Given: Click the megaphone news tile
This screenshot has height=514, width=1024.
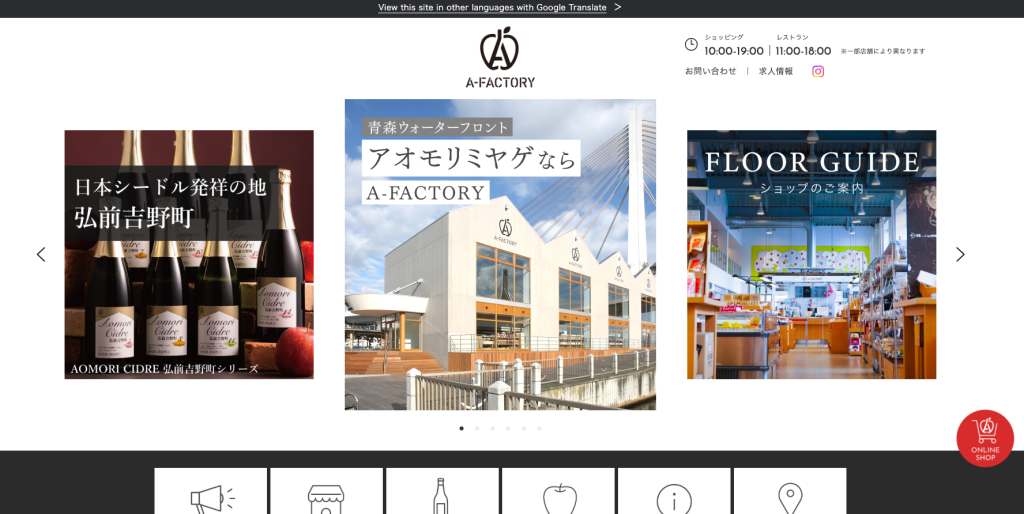Looking at the screenshot, I should (x=211, y=491).
